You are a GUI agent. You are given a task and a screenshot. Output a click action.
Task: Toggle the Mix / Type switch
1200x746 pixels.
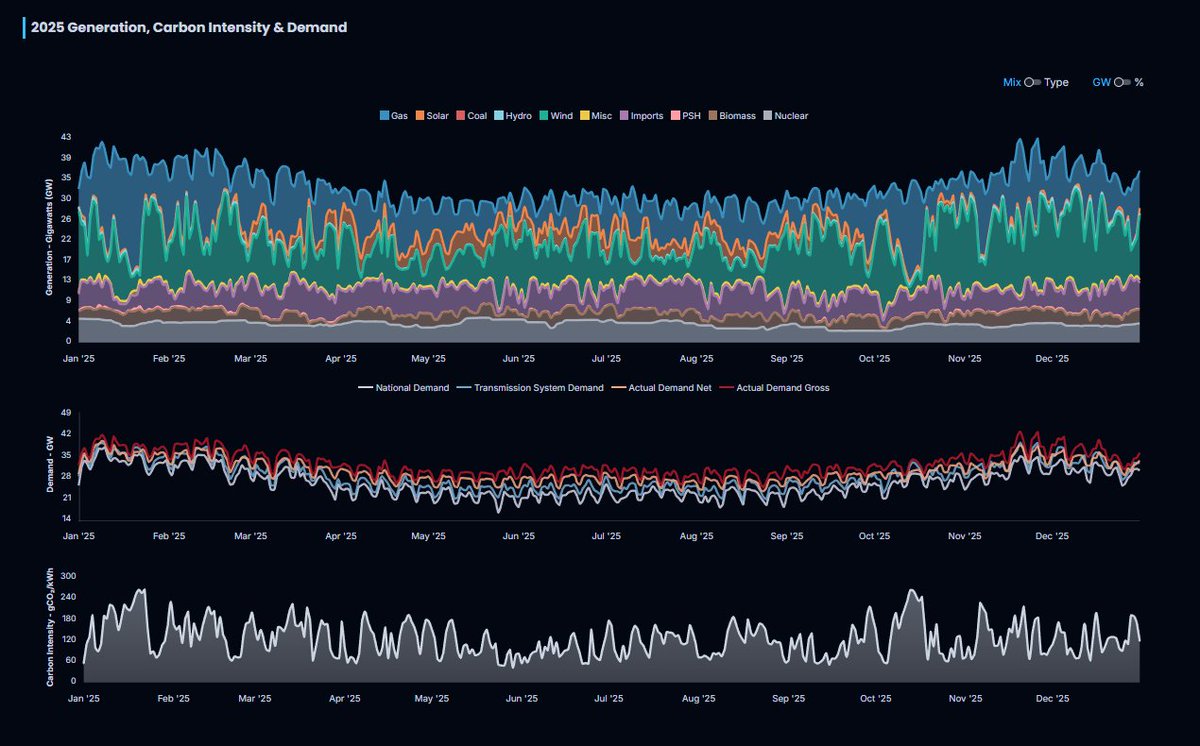click(1033, 82)
